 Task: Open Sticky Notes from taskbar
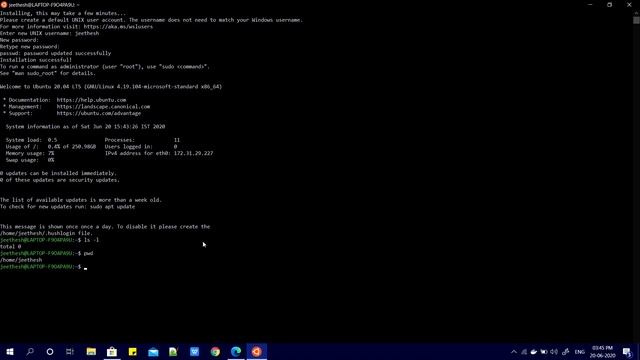coord(133,351)
